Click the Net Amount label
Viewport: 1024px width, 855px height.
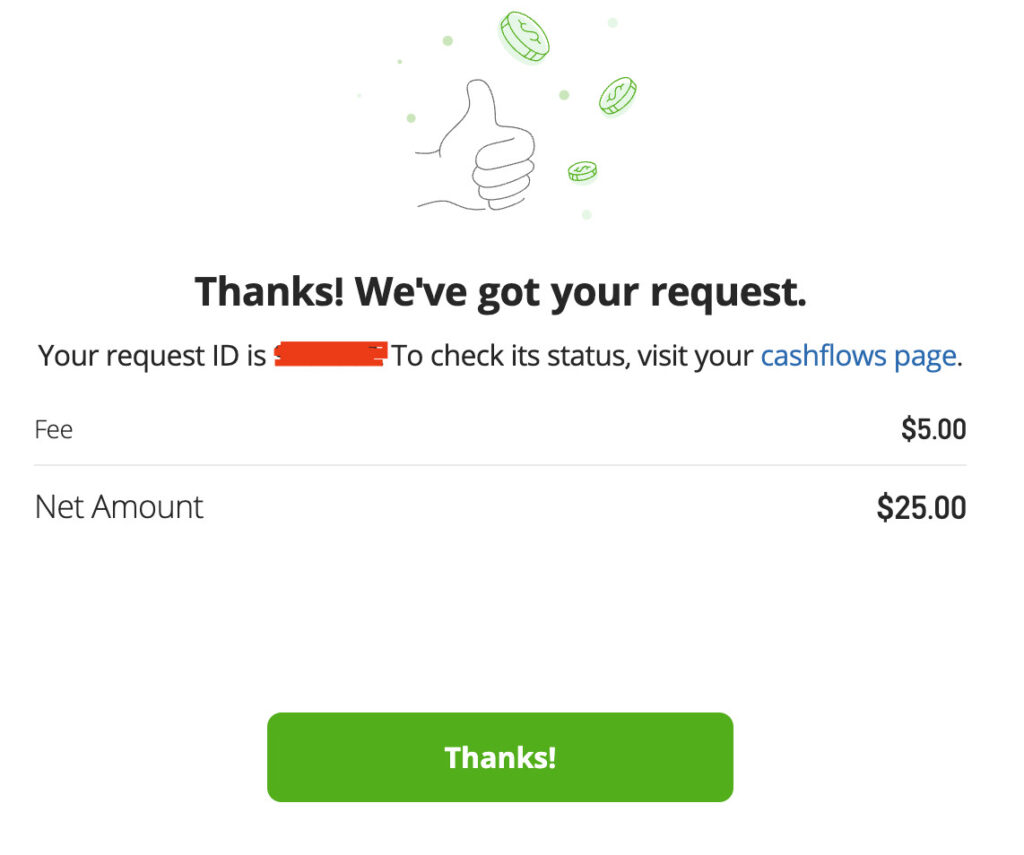click(119, 507)
